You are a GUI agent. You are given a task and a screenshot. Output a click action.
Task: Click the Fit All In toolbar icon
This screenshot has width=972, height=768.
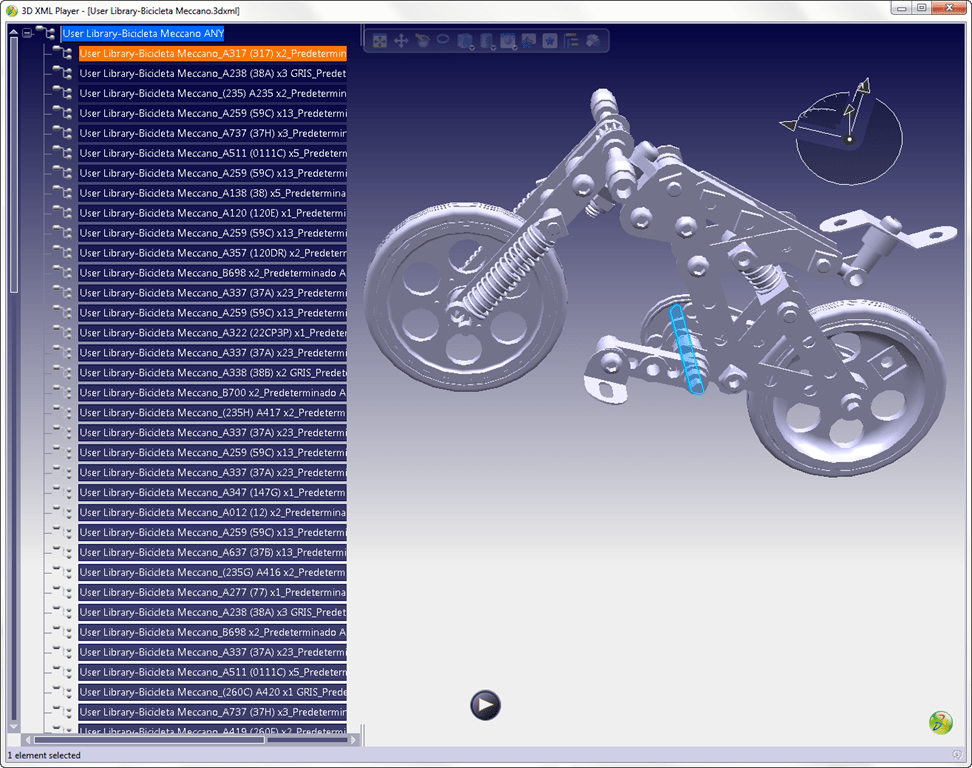379,41
